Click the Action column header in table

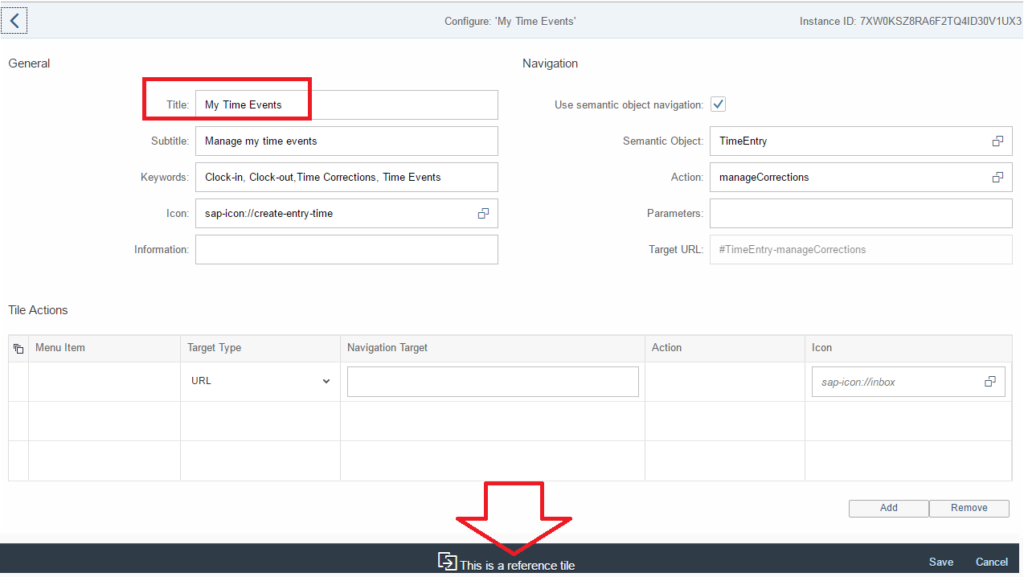(x=725, y=348)
